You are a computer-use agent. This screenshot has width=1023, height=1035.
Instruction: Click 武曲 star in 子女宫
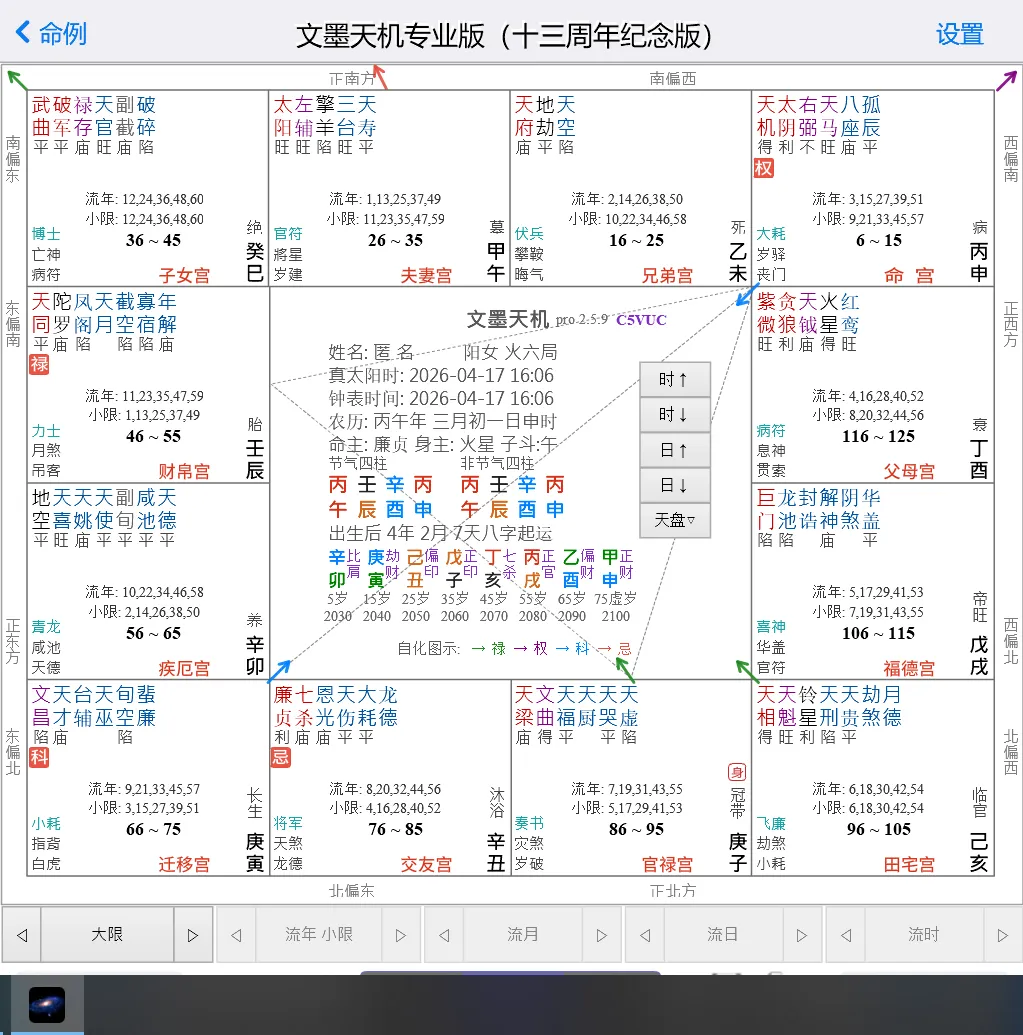tap(41, 116)
